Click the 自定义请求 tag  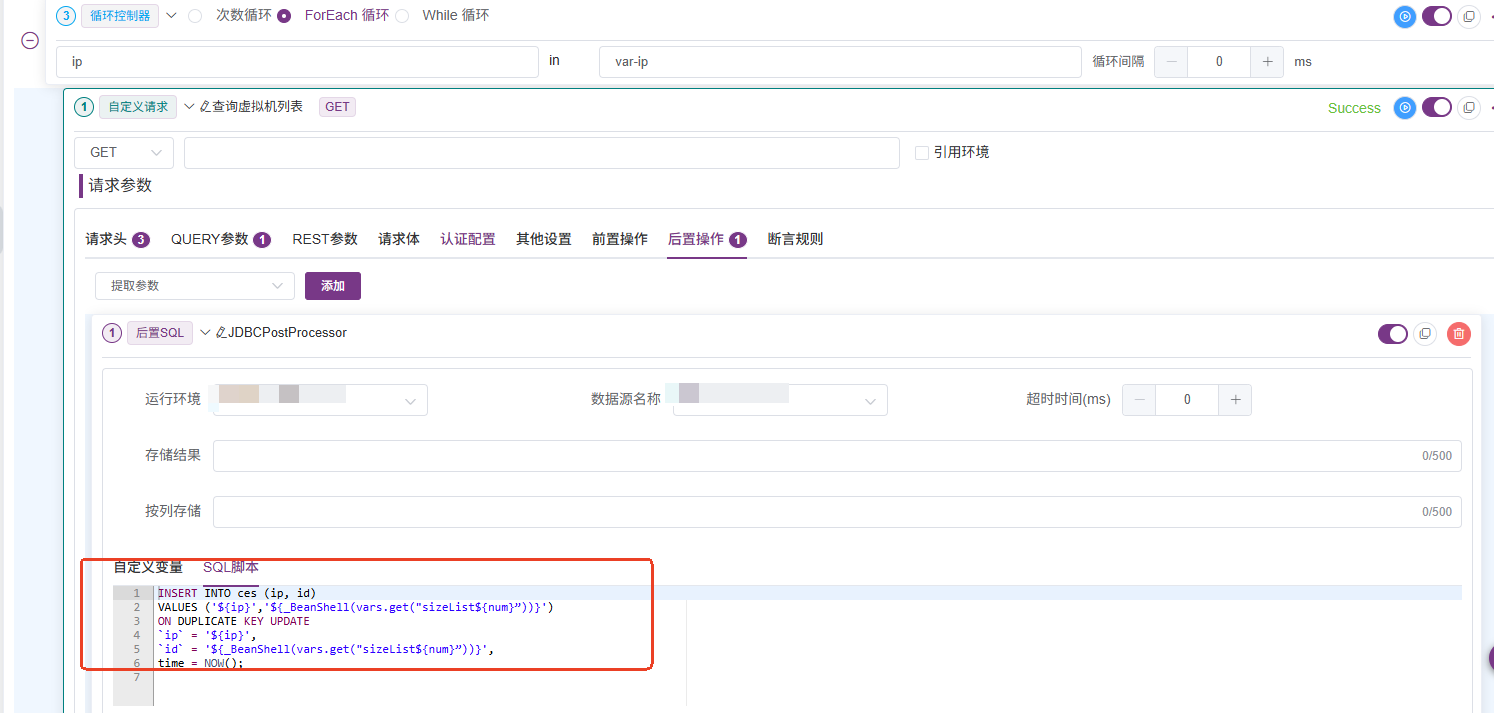pyautogui.click(x=138, y=107)
